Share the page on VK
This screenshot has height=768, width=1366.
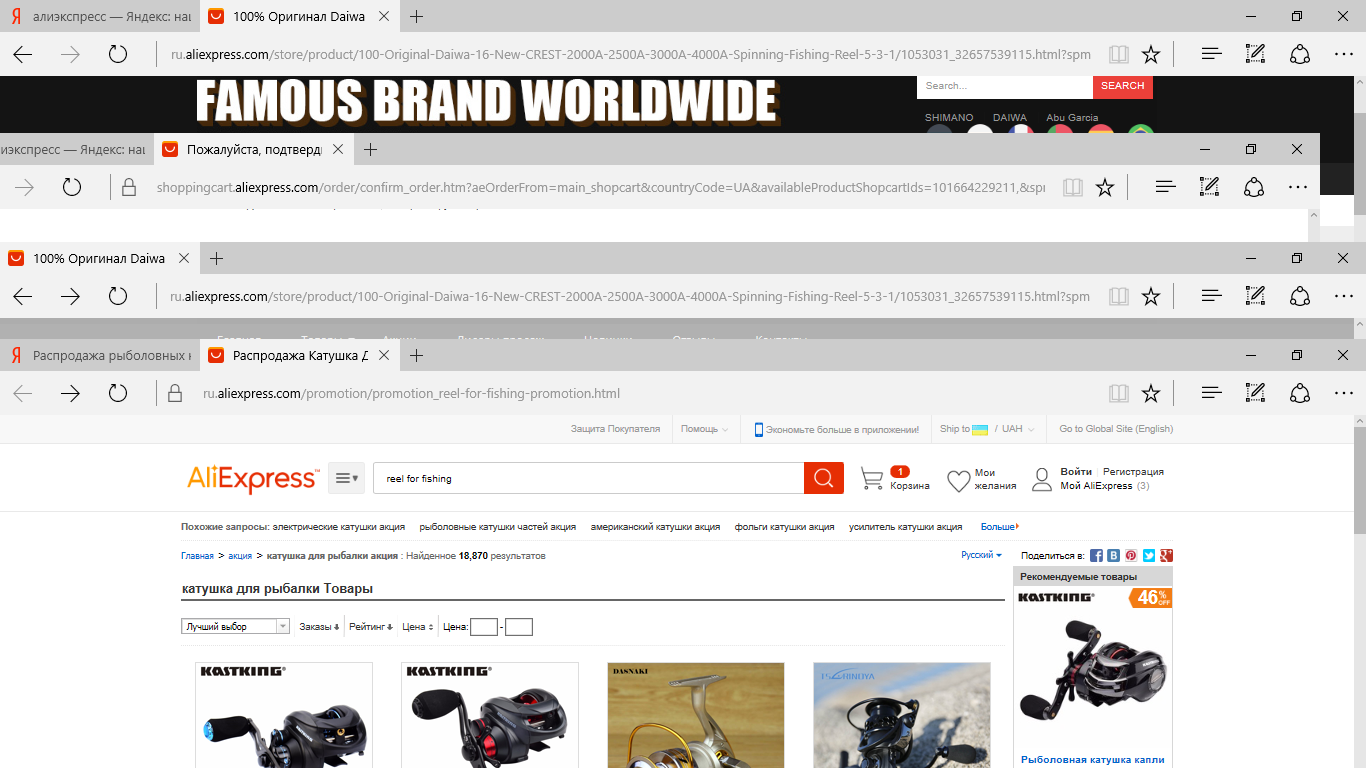pos(1113,555)
